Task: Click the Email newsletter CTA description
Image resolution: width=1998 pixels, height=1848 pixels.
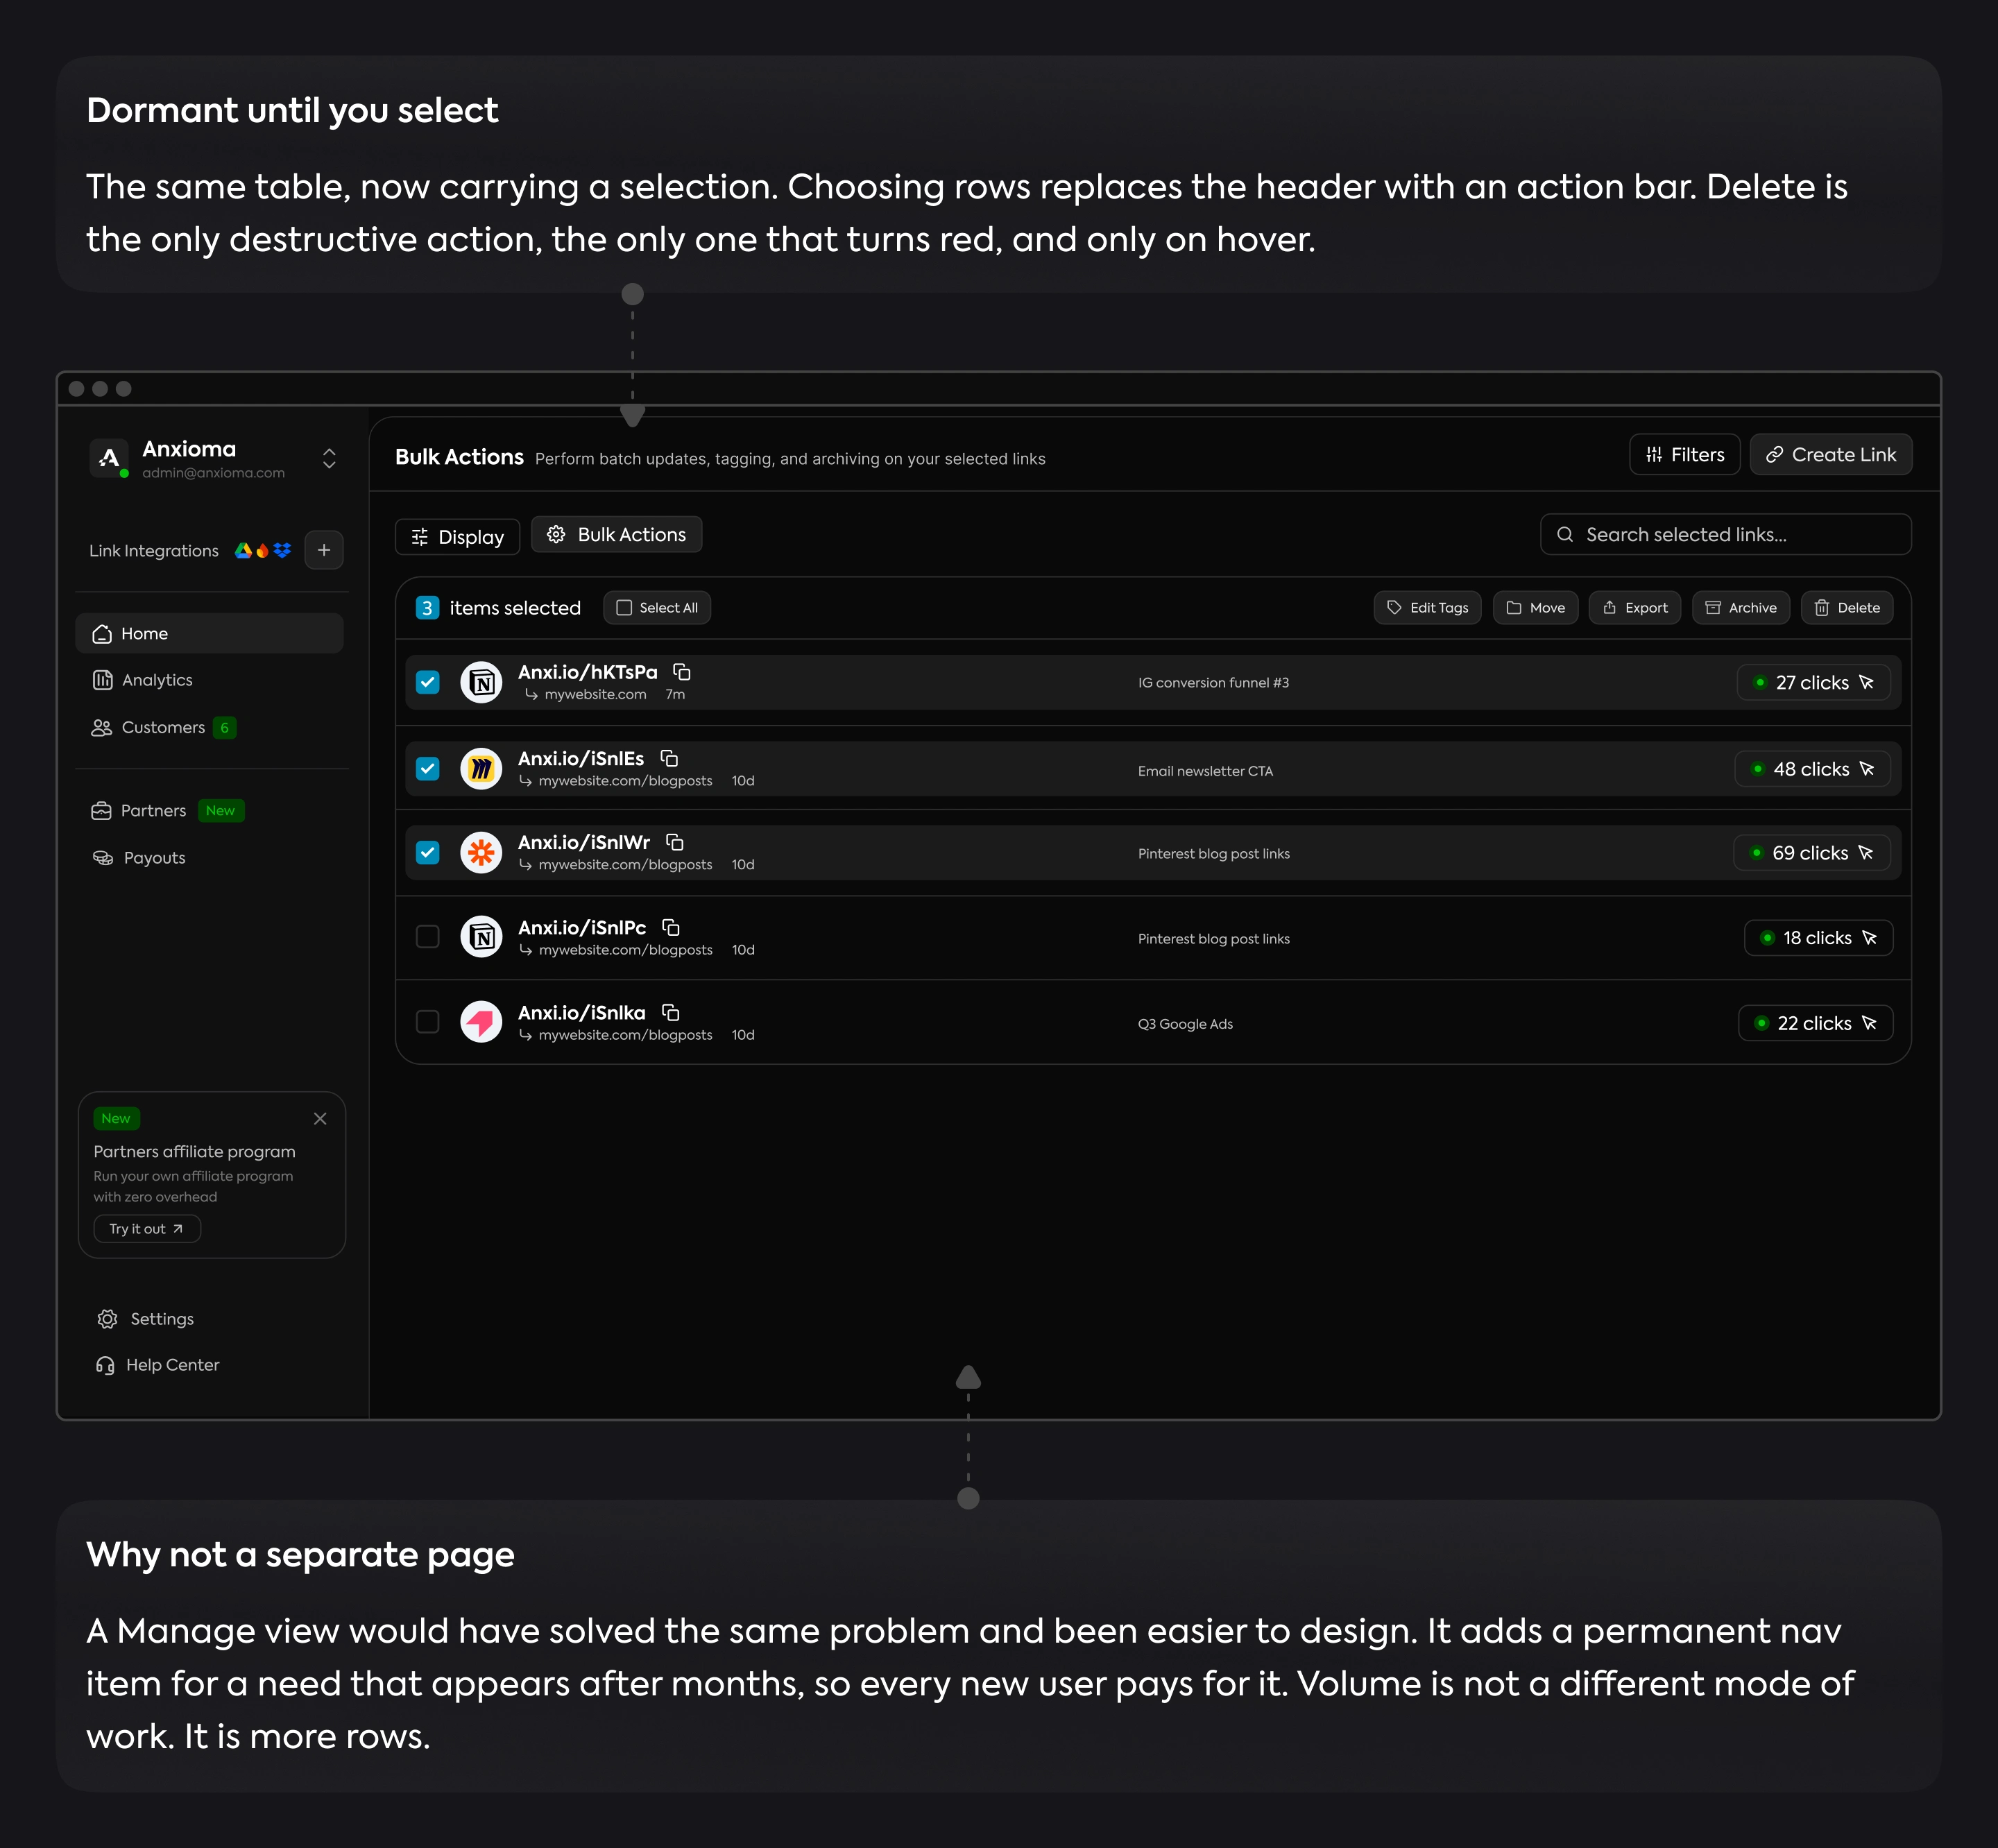Action: coord(1205,771)
